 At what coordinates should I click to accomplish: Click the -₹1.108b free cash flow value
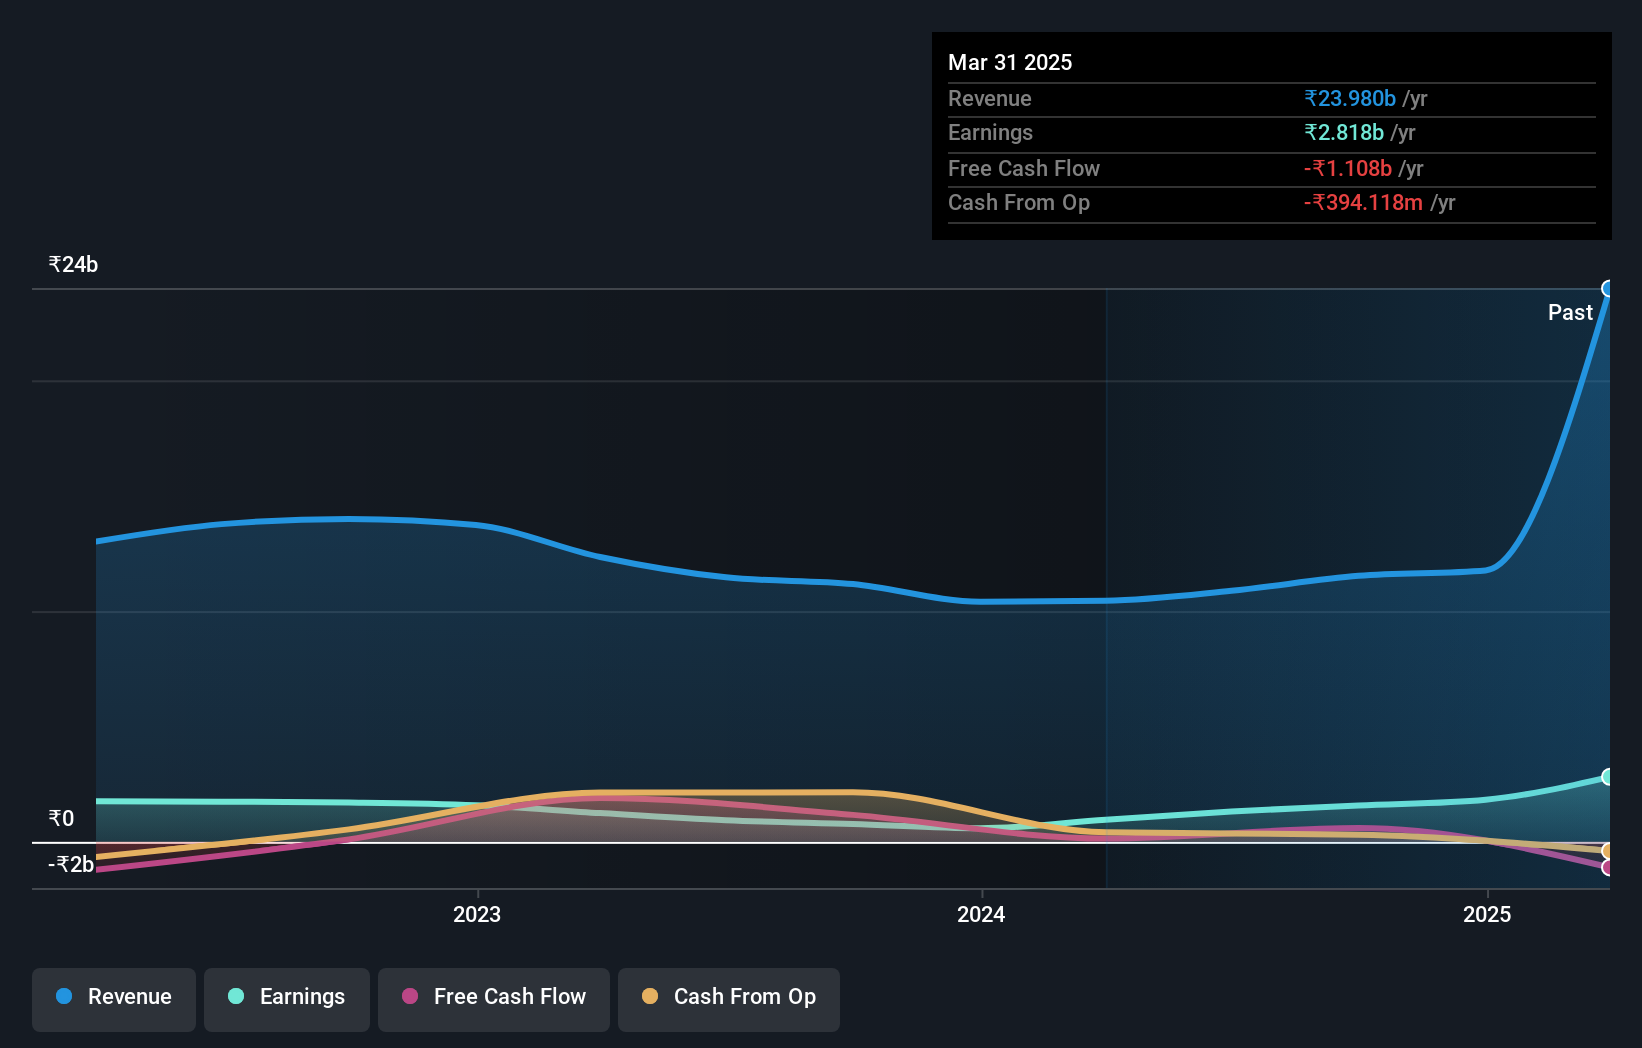pyautogui.click(x=1348, y=168)
